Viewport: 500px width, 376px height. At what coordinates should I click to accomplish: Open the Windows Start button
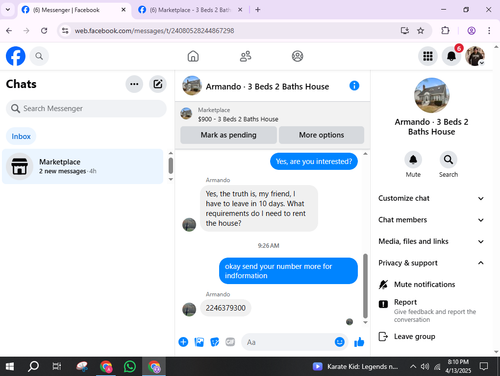point(10,367)
